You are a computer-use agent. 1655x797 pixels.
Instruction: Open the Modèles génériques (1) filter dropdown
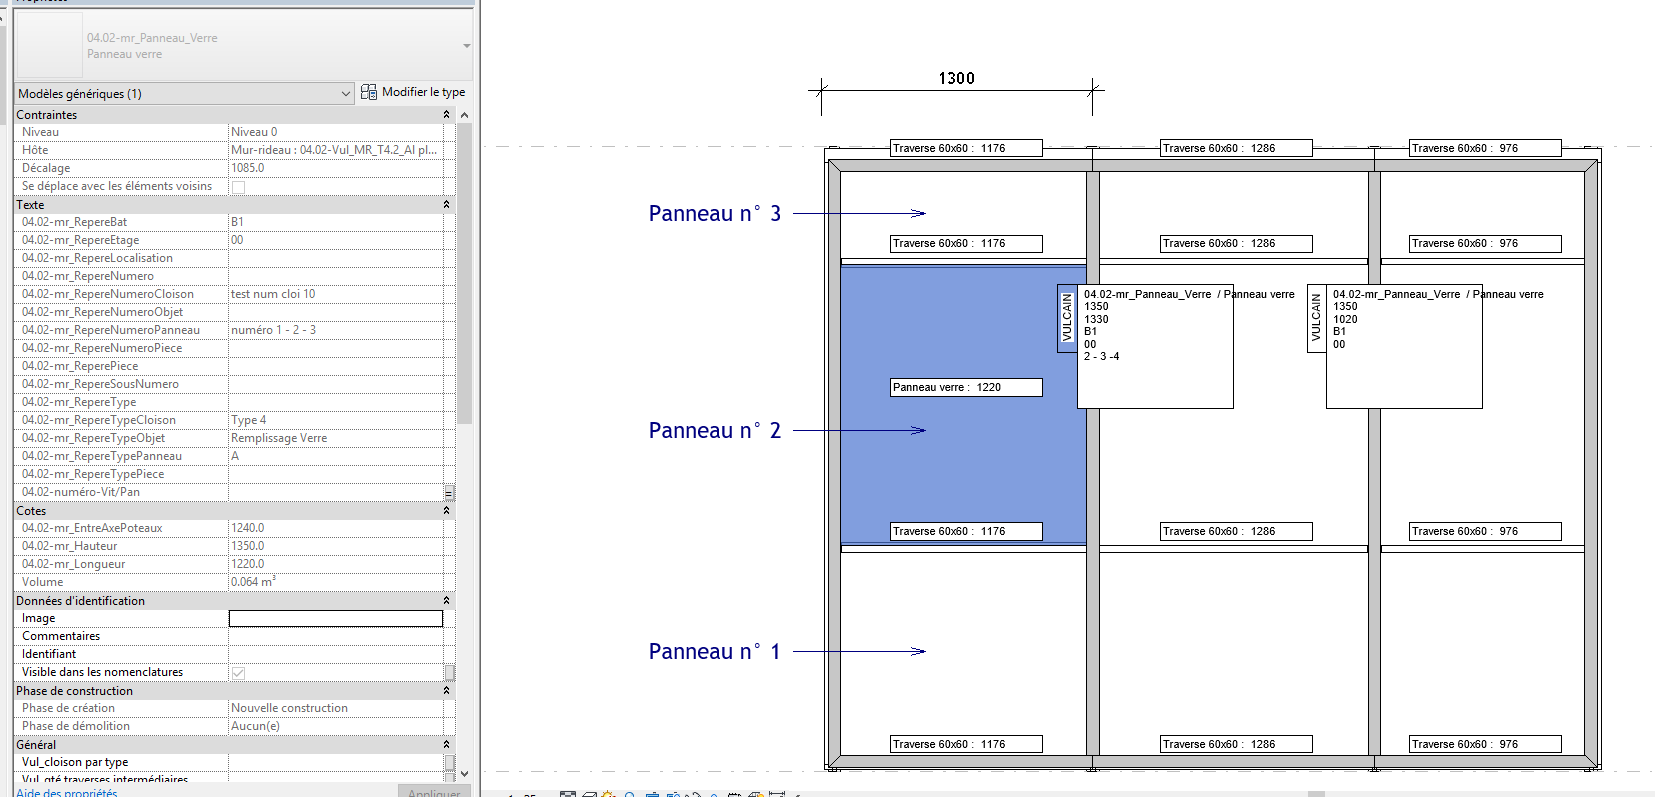pyautogui.click(x=345, y=94)
